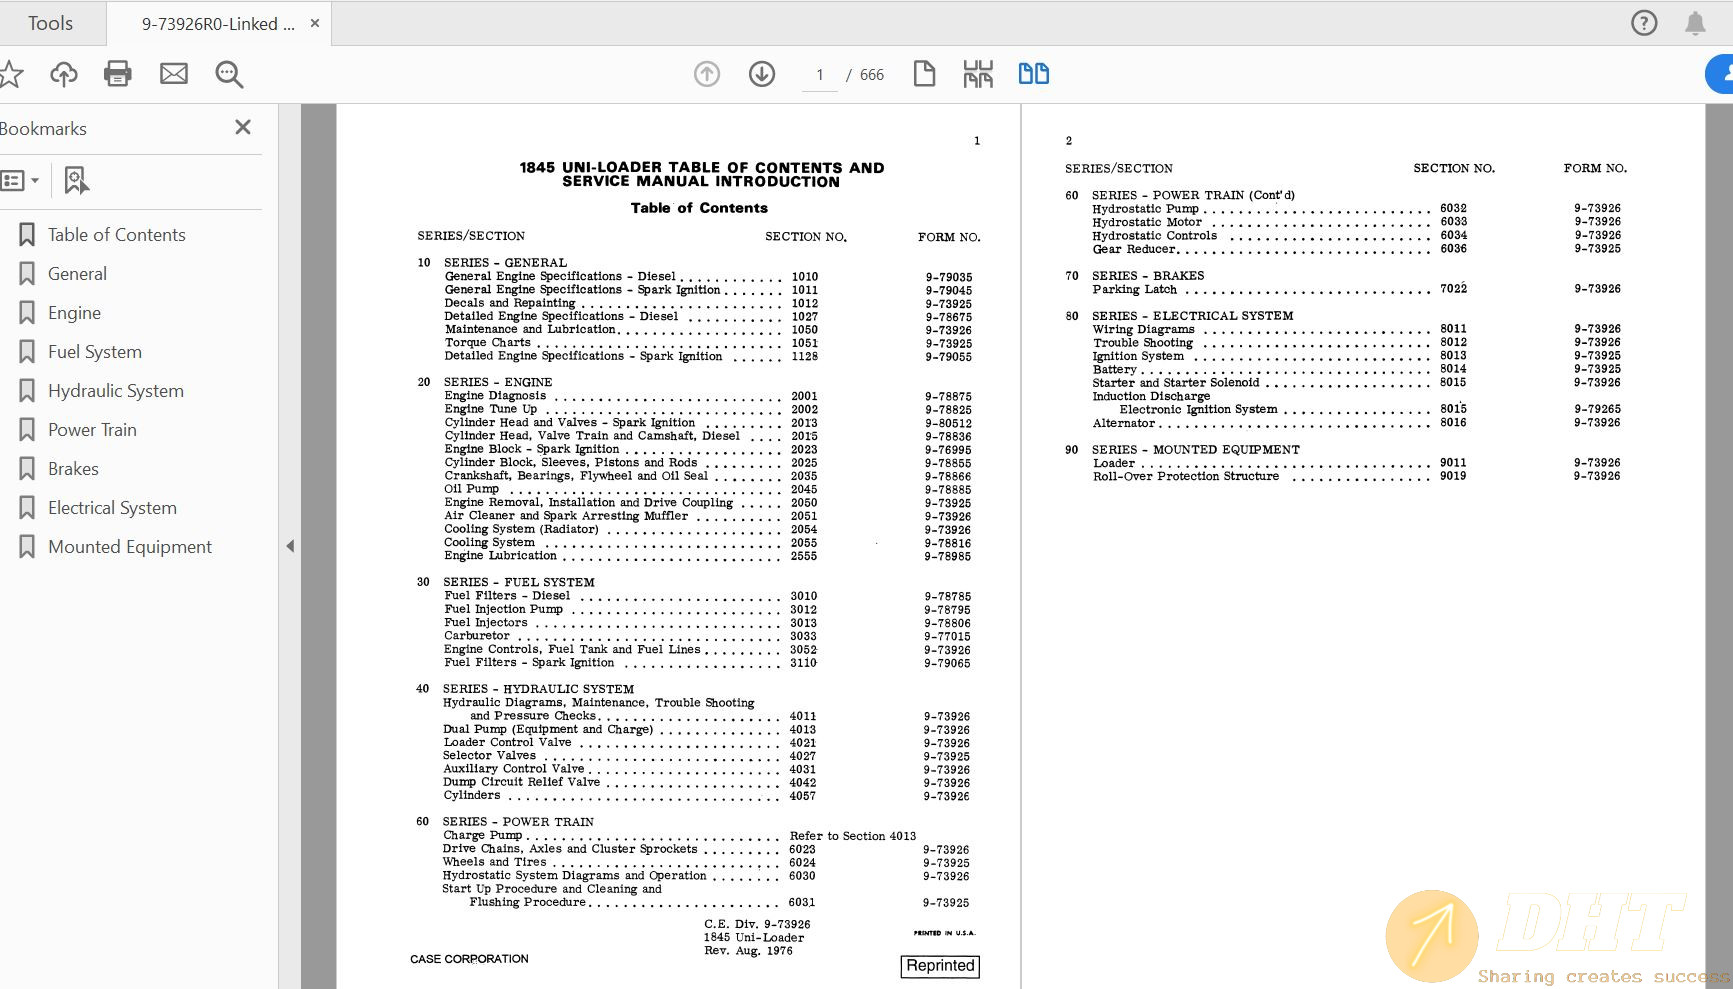Screen dimensions: 1733x989
Task: Open the bookmark options dropdown
Action: click(22, 180)
